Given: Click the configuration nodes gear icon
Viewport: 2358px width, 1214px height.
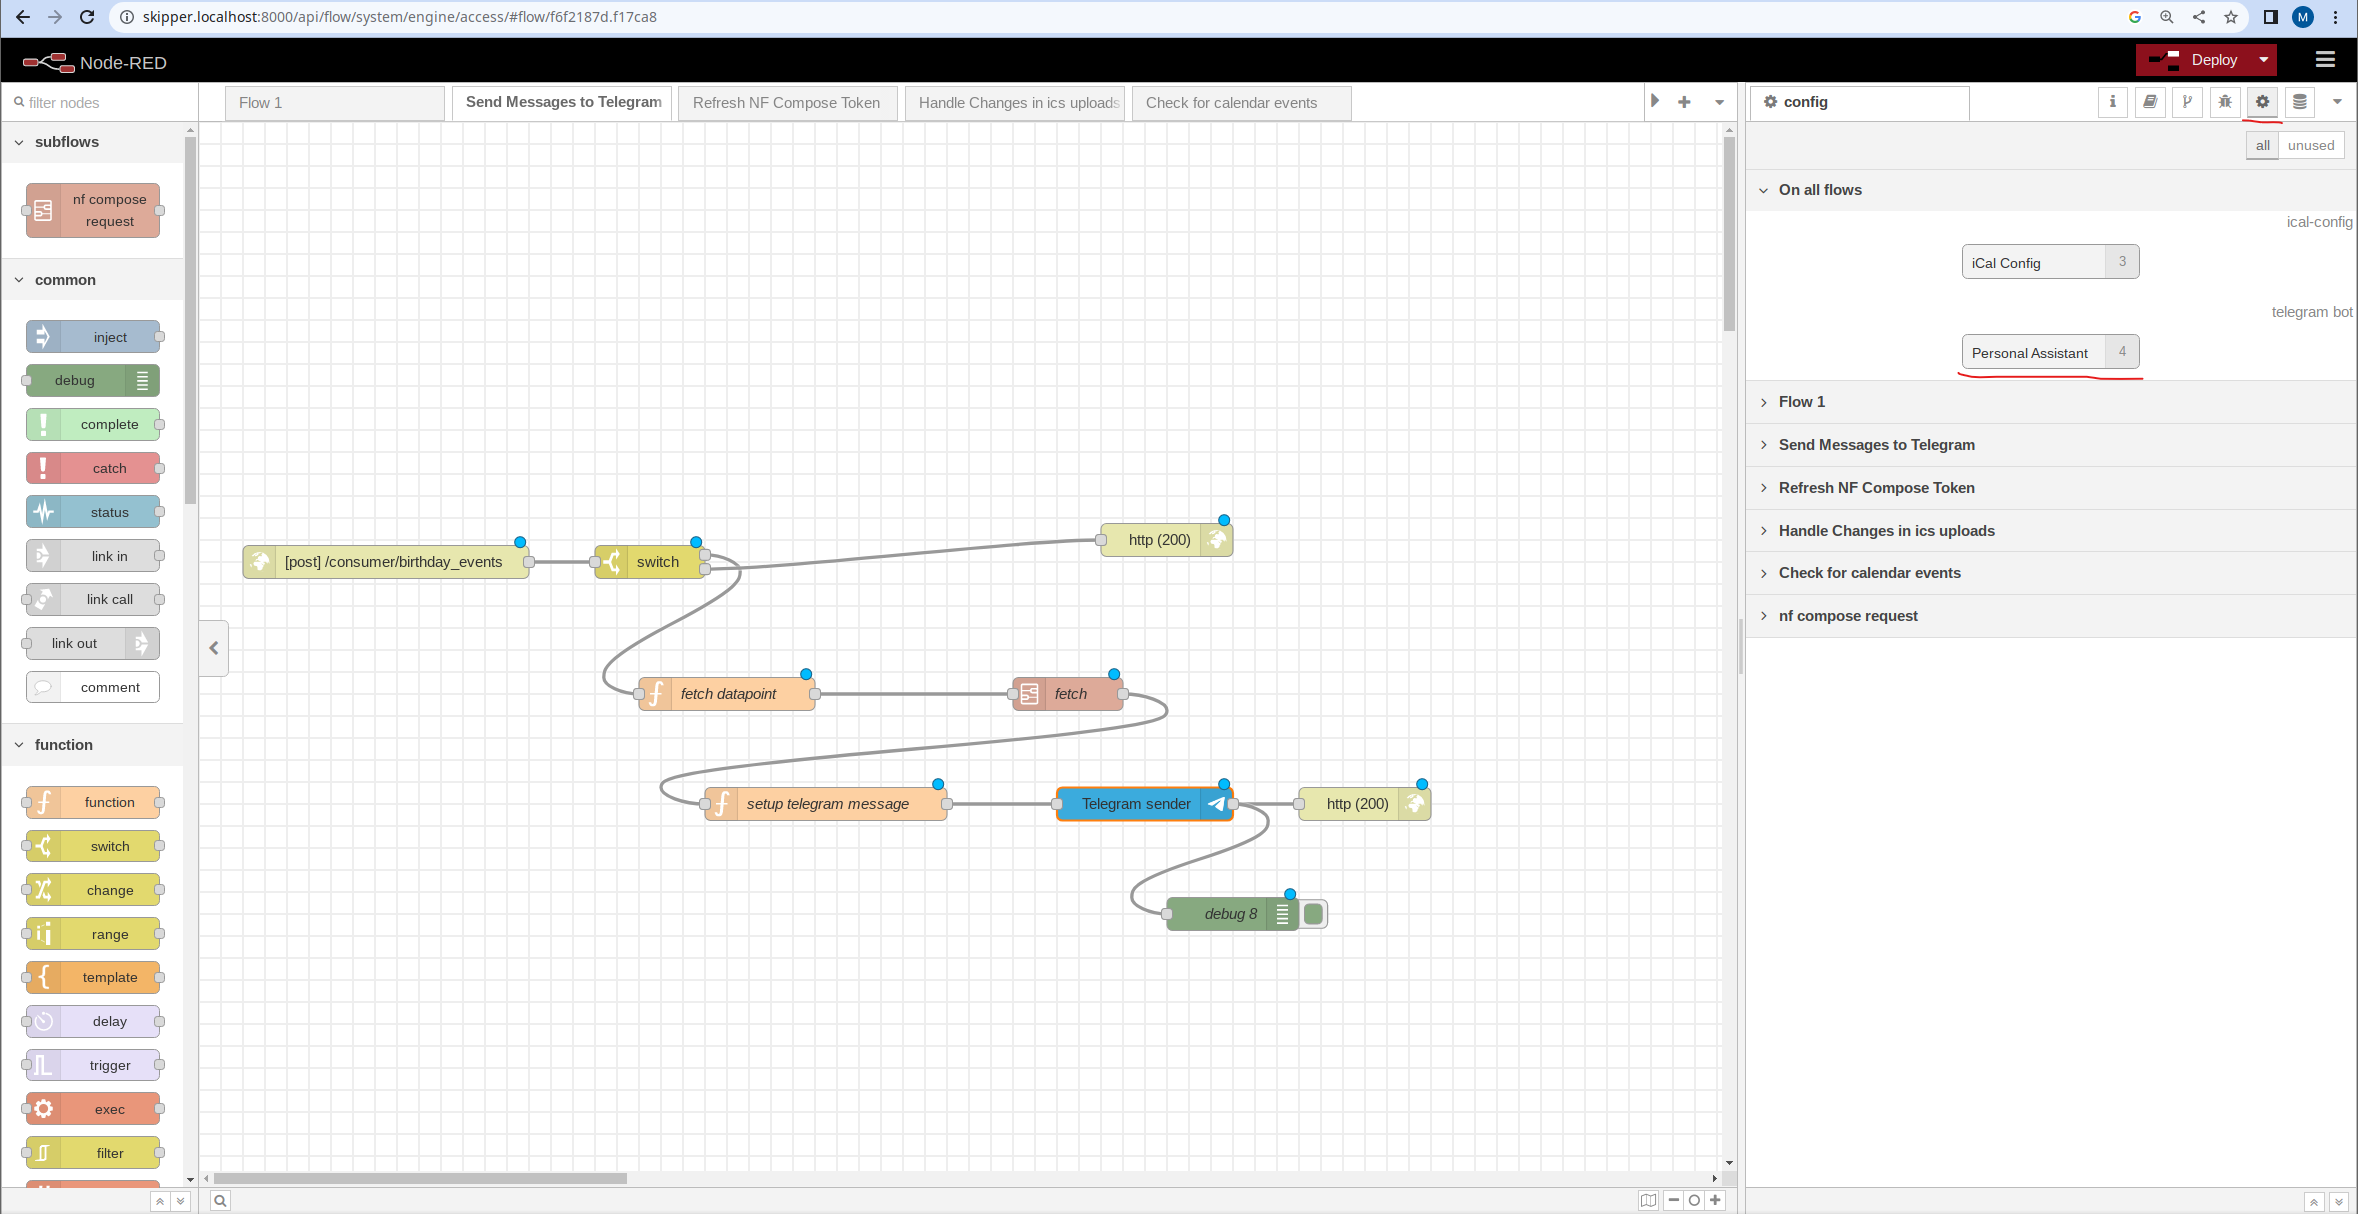Looking at the screenshot, I should tap(2262, 102).
